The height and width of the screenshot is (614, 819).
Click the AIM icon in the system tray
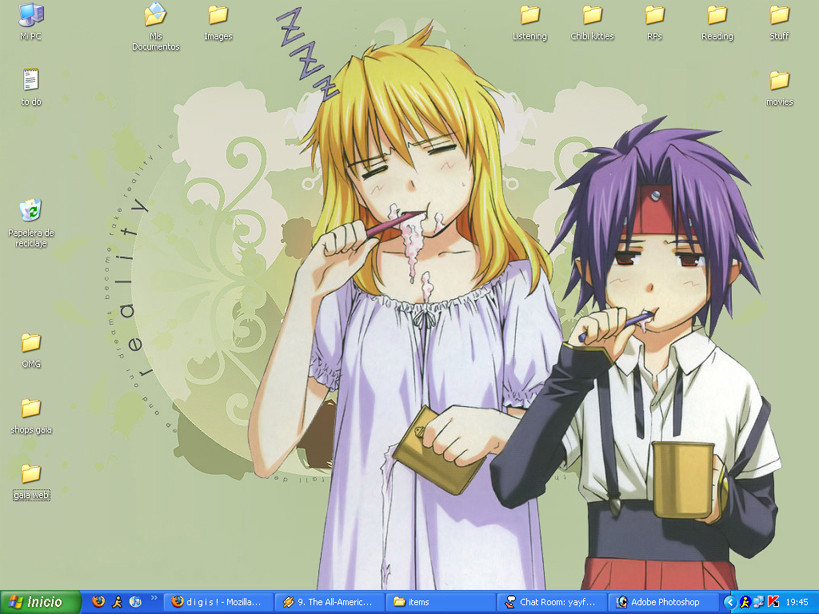click(745, 603)
